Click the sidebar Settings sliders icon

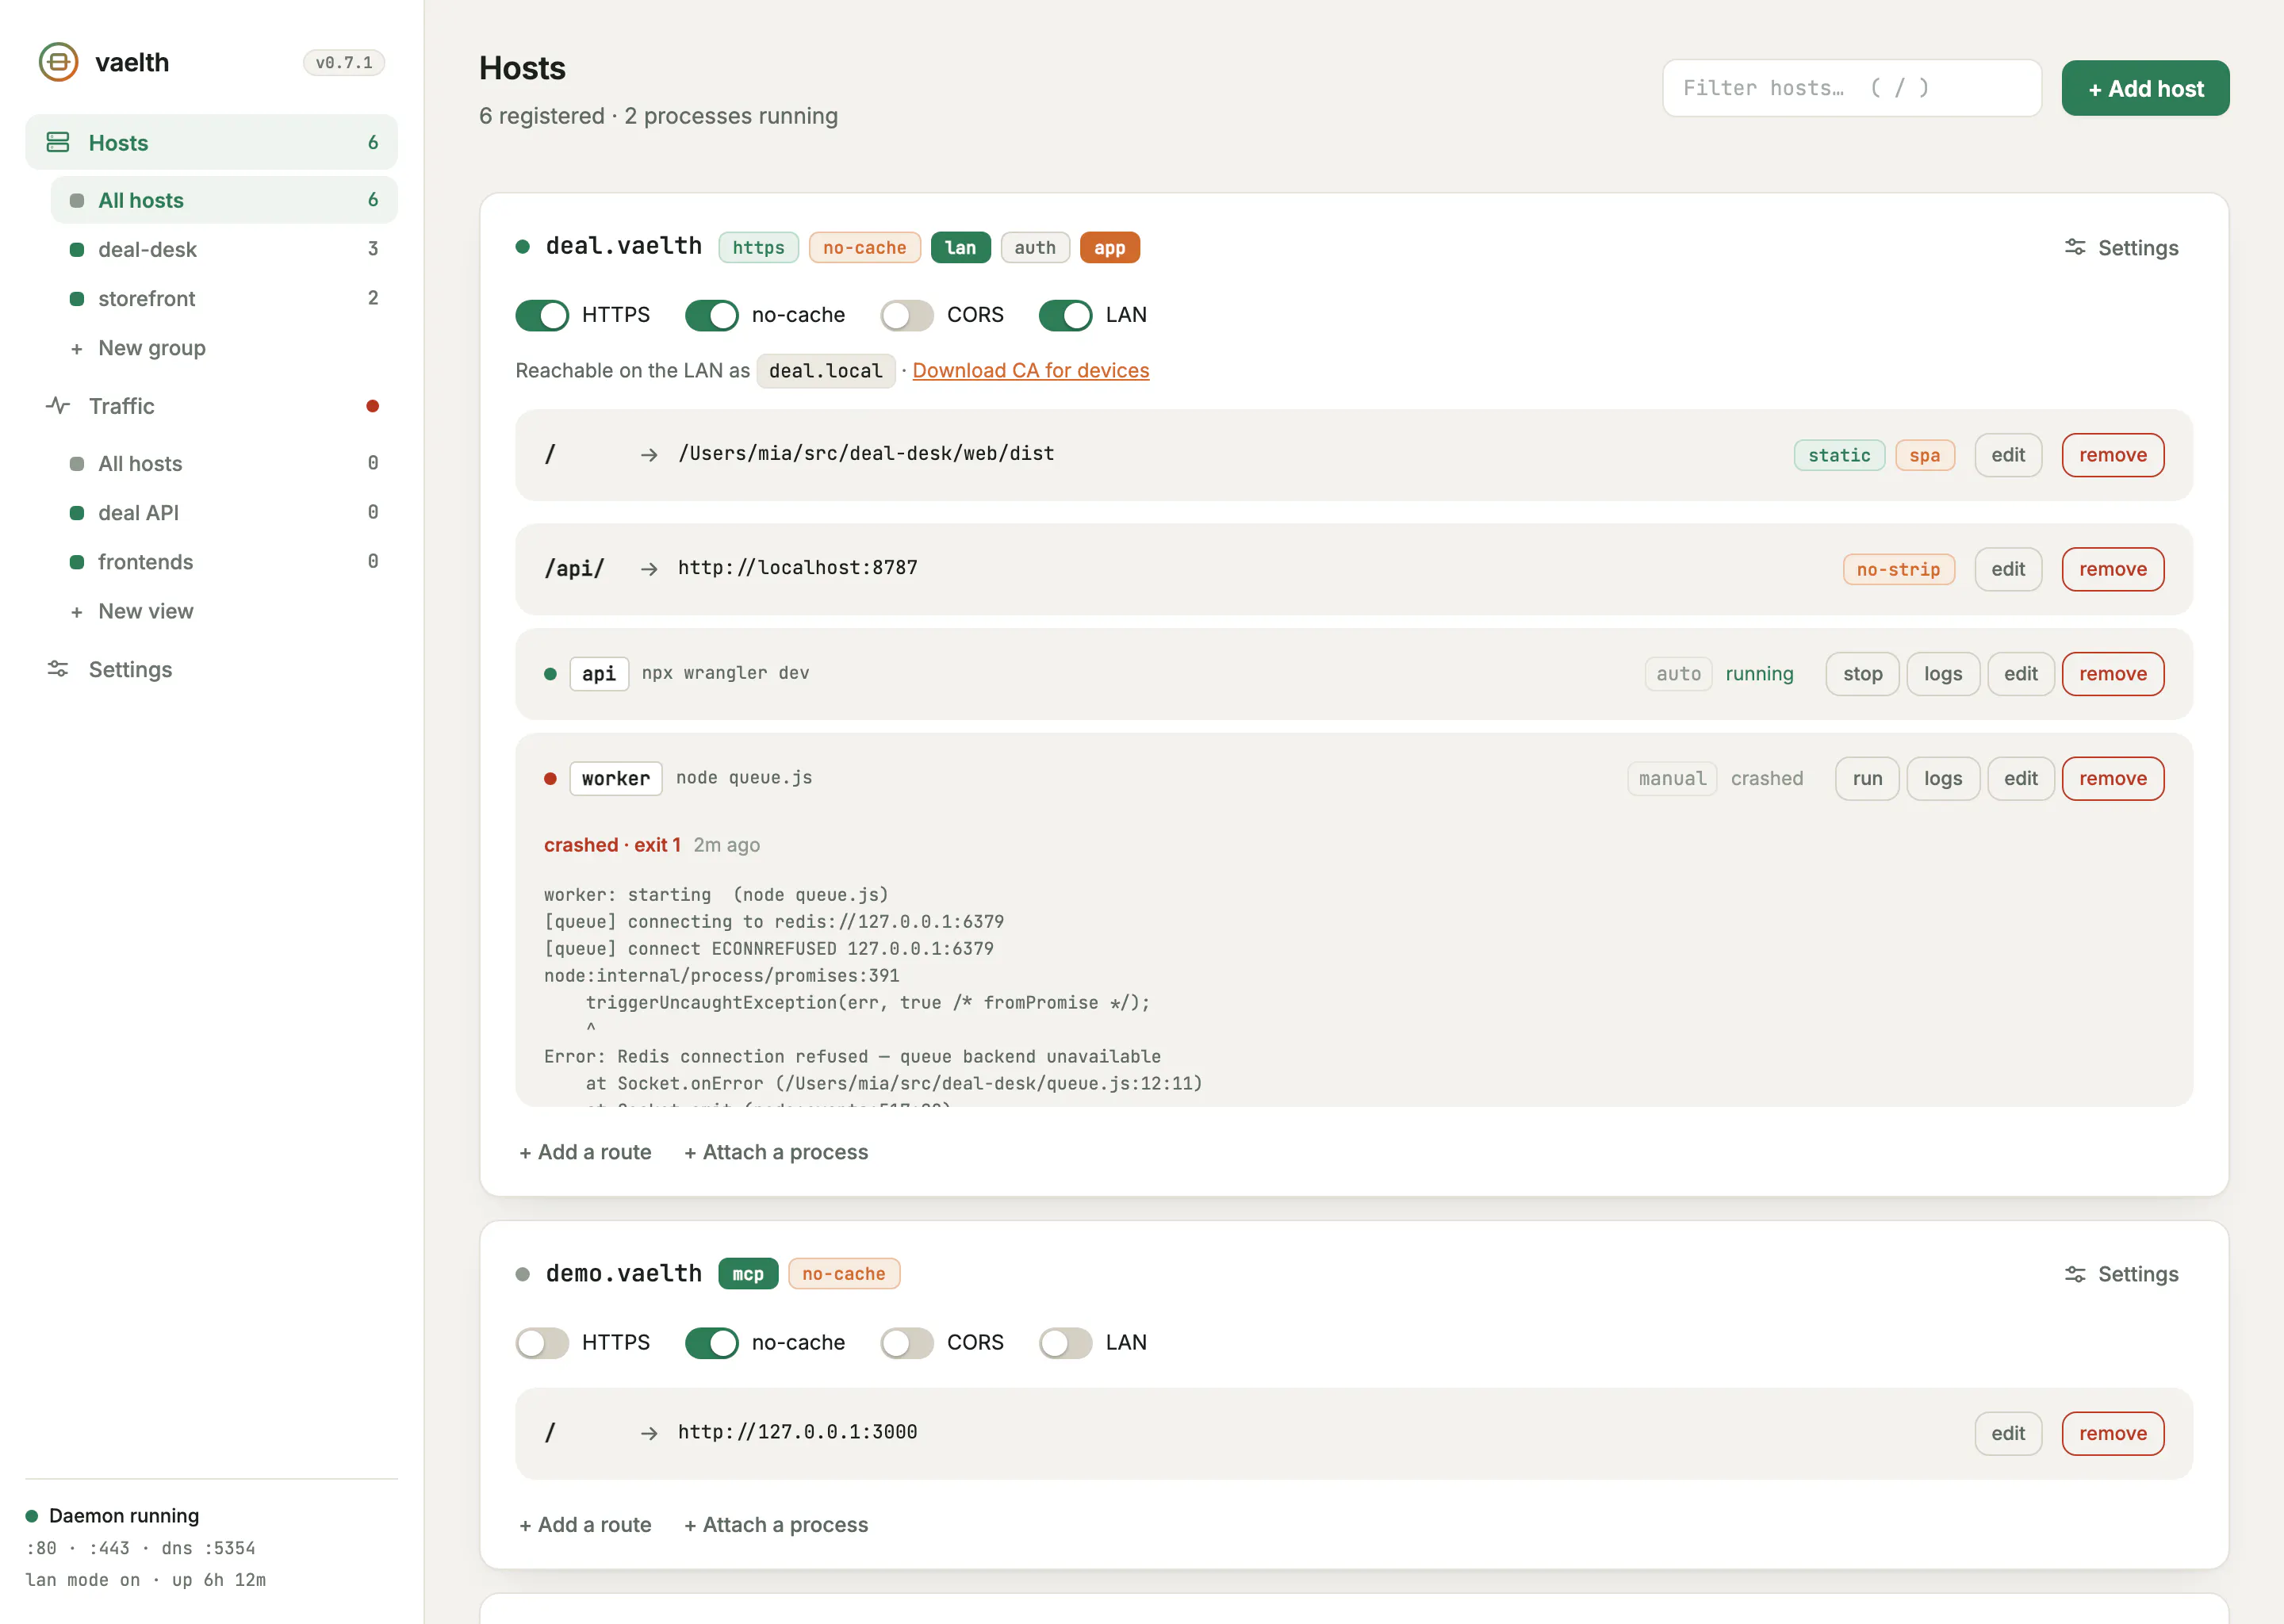(58, 669)
